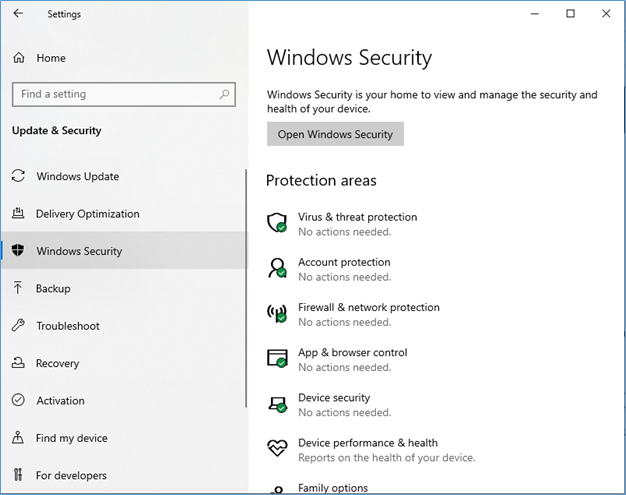Open the Activation settings page
Viewport: 626px width, 495px height.
124,400
